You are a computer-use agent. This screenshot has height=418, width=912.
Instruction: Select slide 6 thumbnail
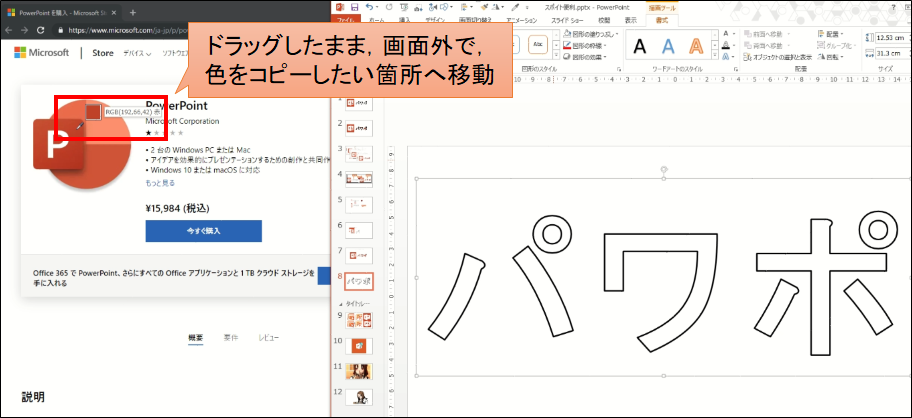[359, 230]
